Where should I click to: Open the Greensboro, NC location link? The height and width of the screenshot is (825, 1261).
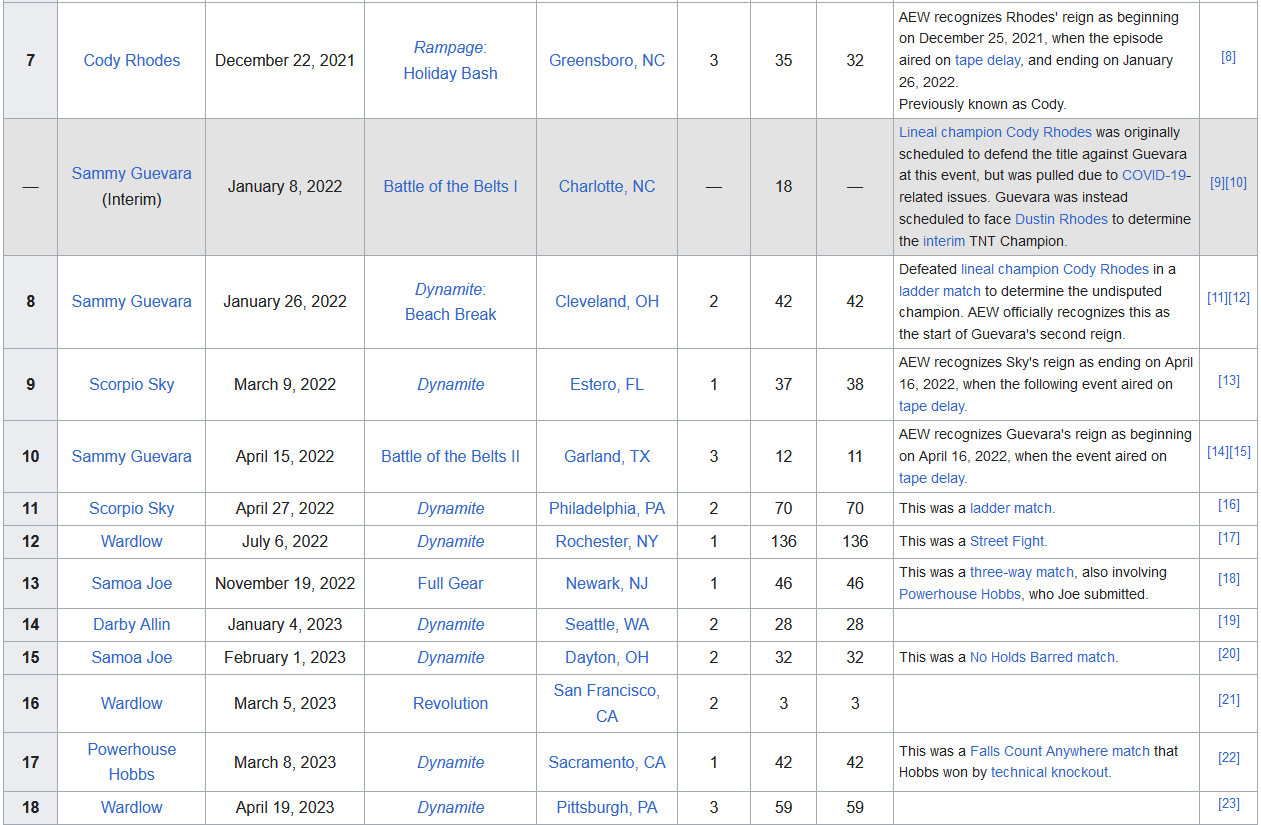coord(606,60)
